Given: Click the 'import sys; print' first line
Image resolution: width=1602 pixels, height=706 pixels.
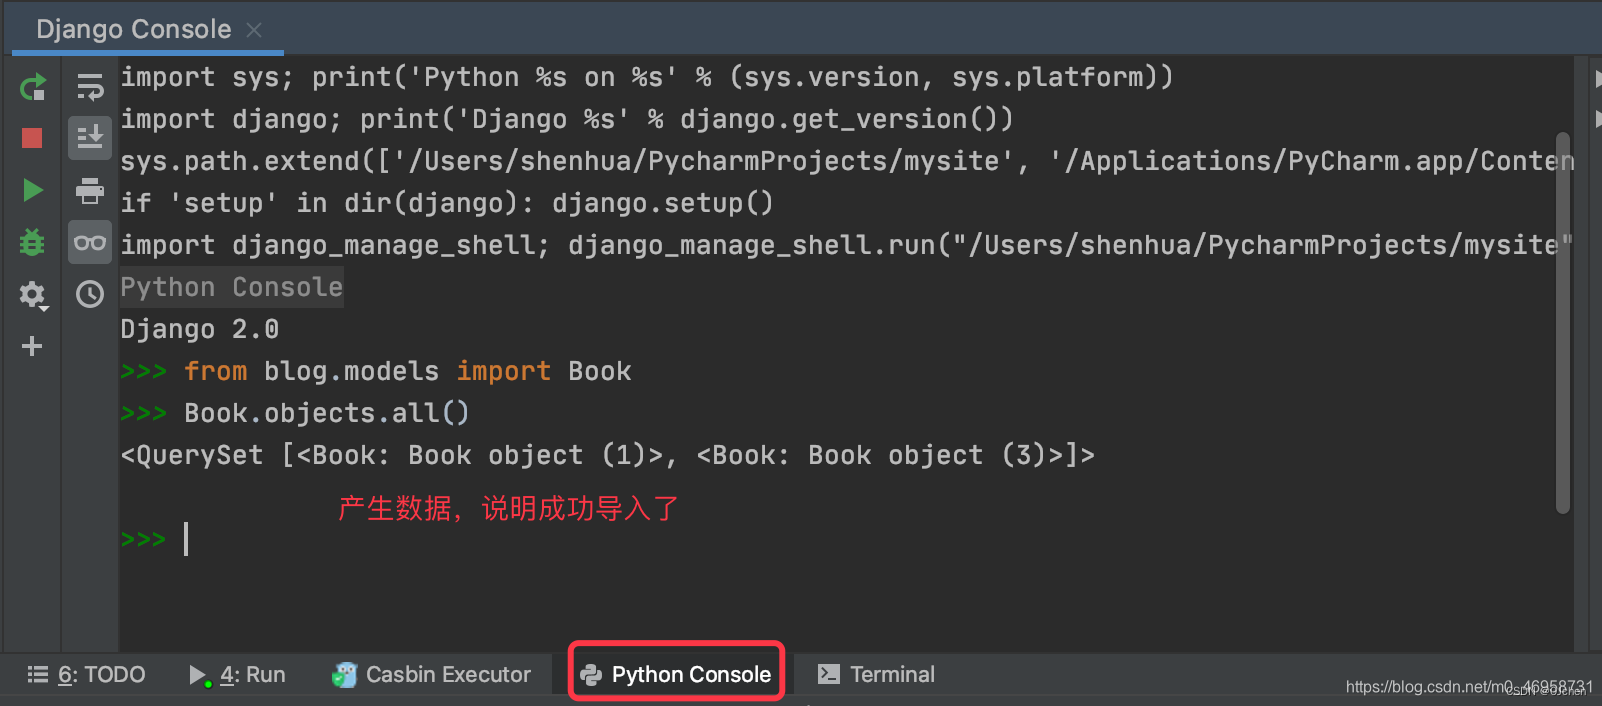Looking at the screenshot, I should coord(647,77).
